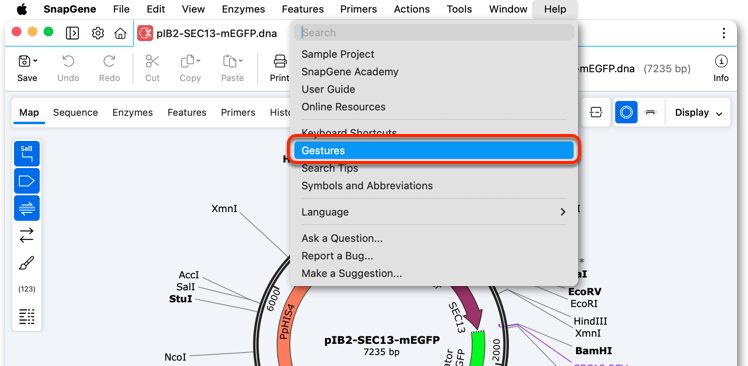
Task: Select the circular map view toggle
Action: (626, 113)
